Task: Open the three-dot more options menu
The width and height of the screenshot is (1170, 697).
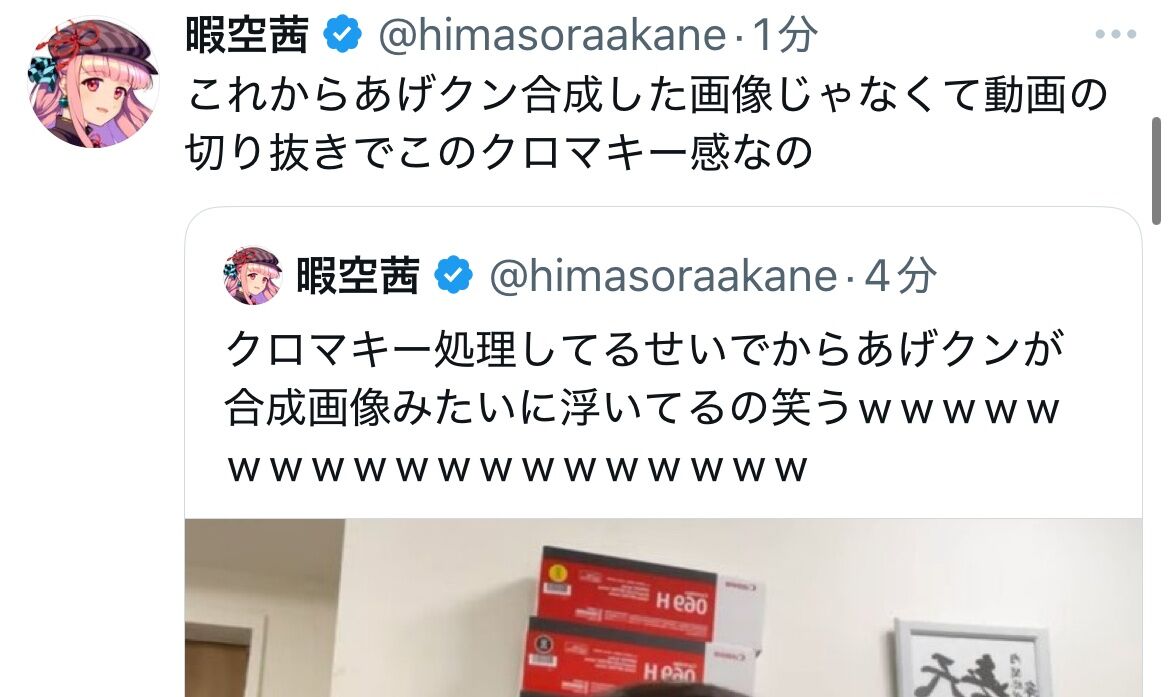Action: (1116, 34)
